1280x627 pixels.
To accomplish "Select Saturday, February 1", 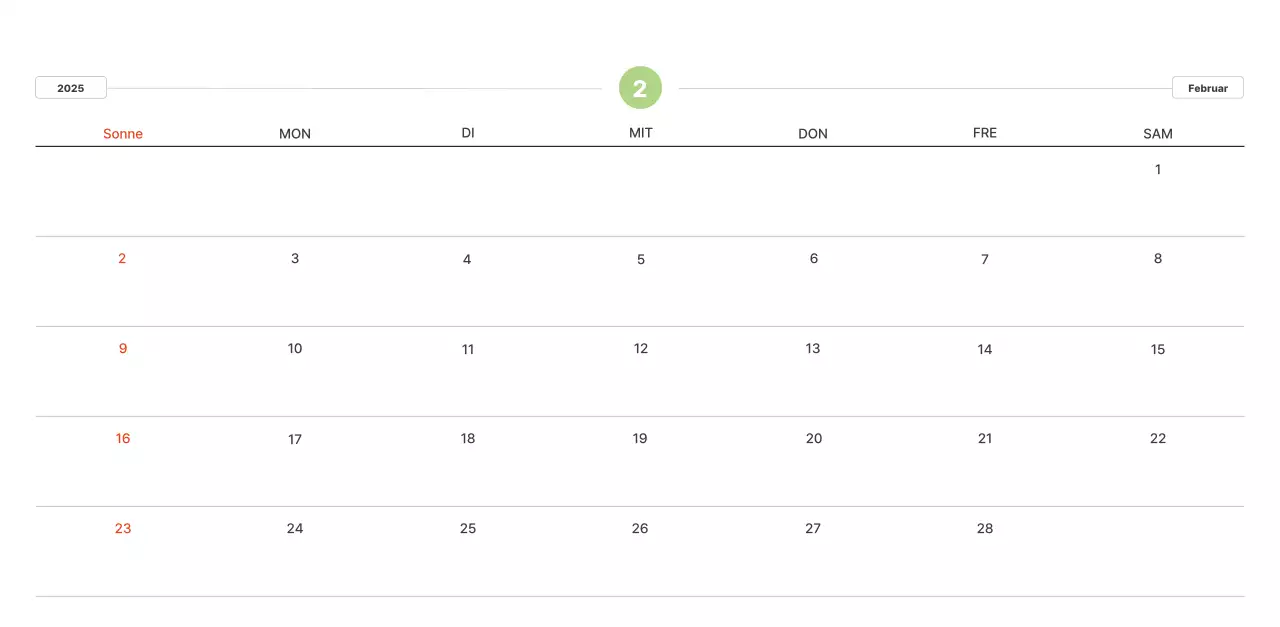I will pos(1158,169).
